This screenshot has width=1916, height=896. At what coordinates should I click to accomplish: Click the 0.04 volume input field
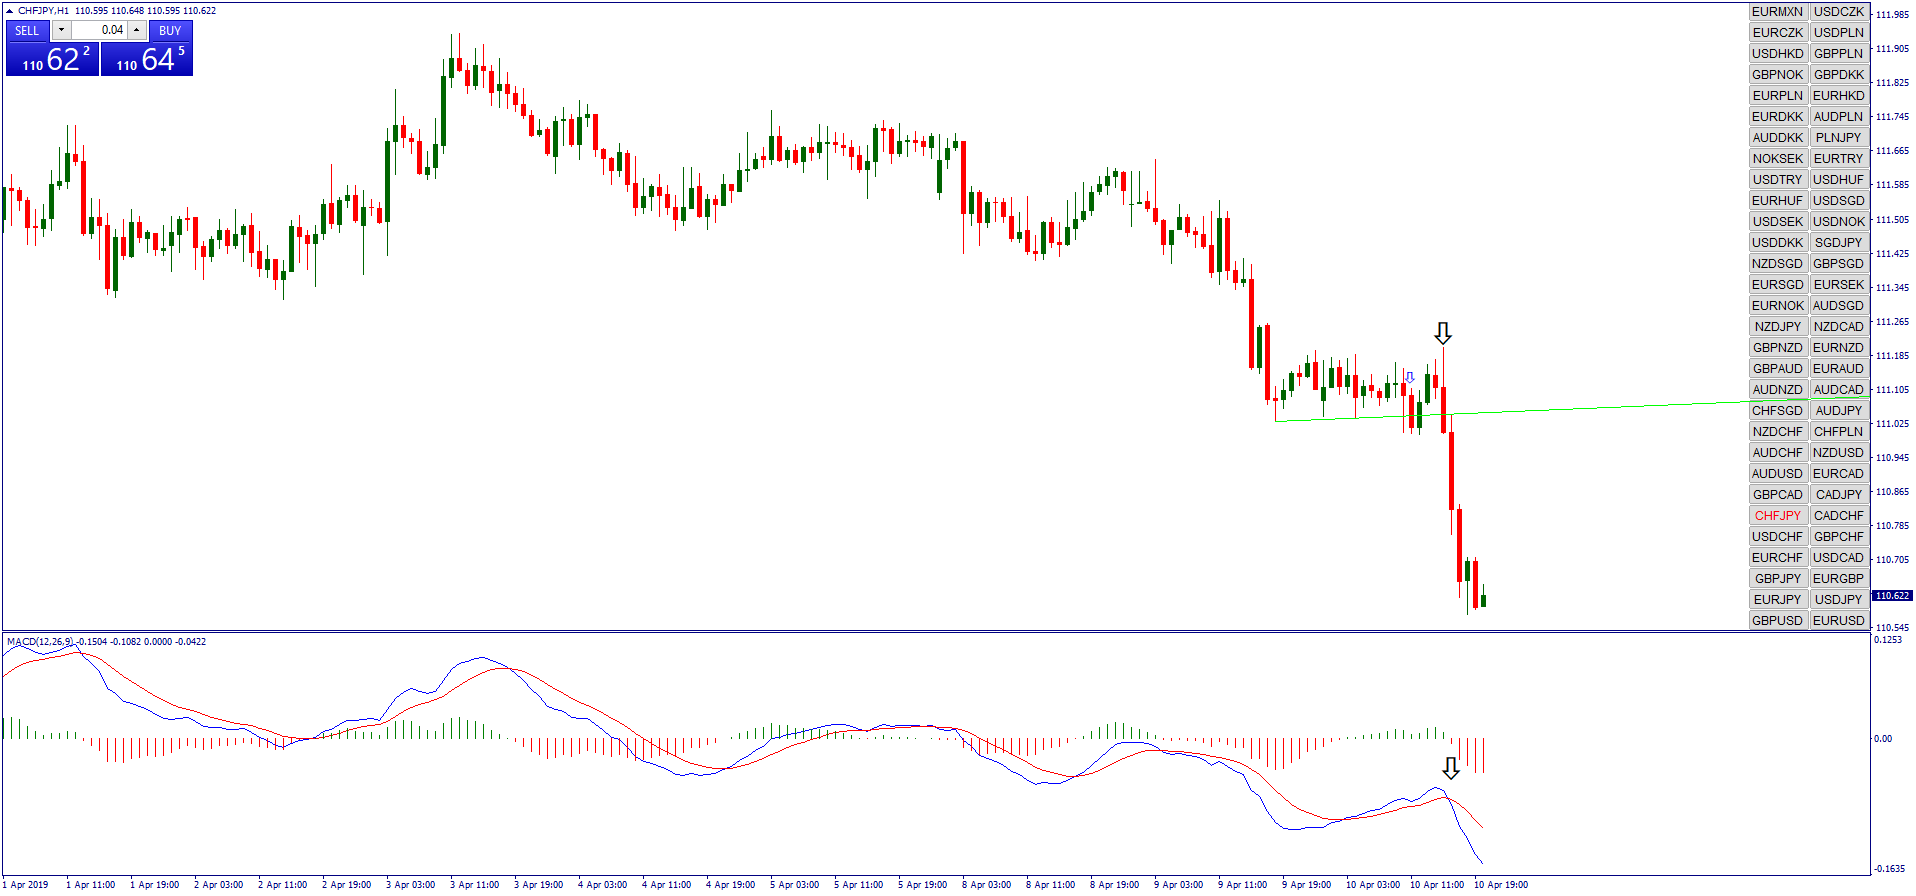point(99,30)
